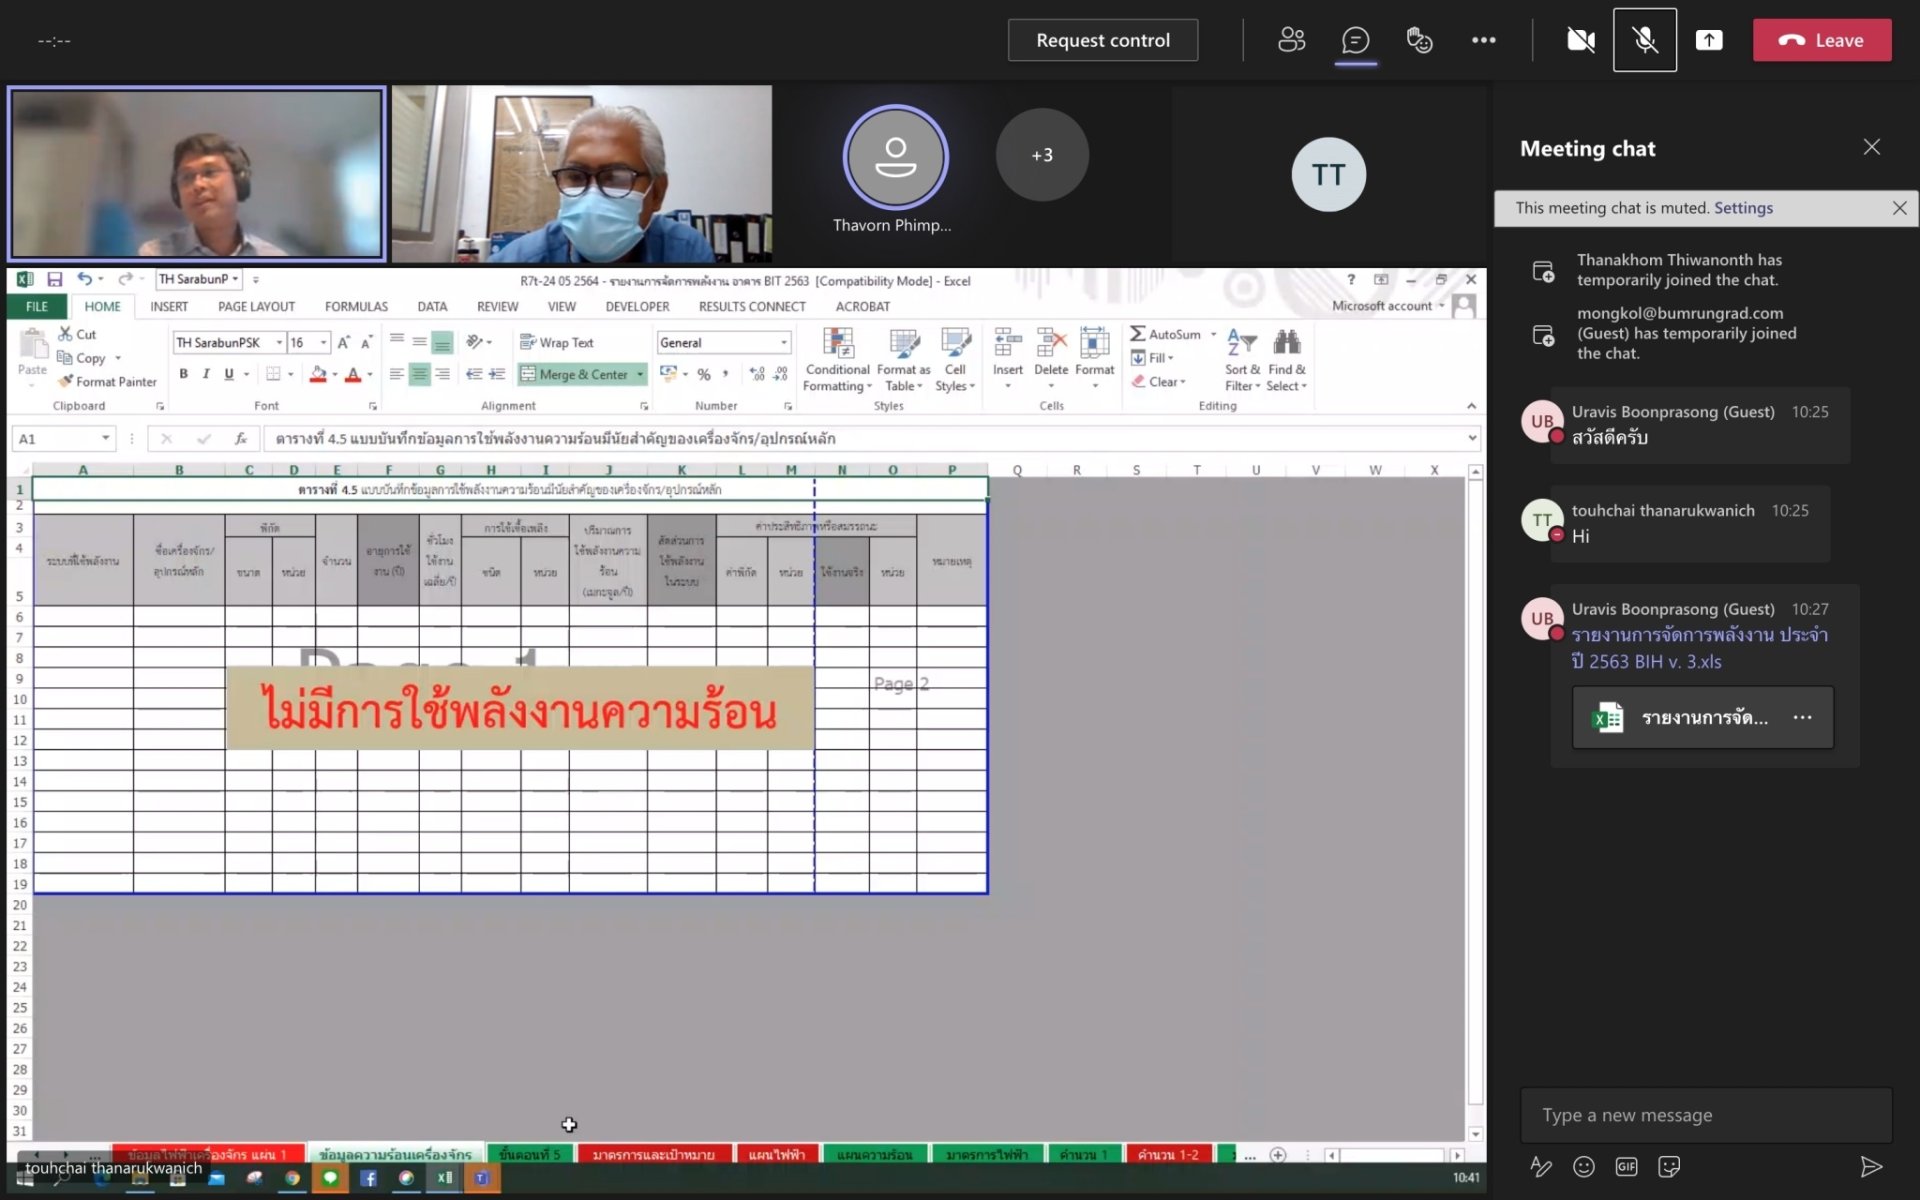The height and width of the screenshot is (1200, 1920).
Task: Click the Request control button
Action: [1102, 40]
